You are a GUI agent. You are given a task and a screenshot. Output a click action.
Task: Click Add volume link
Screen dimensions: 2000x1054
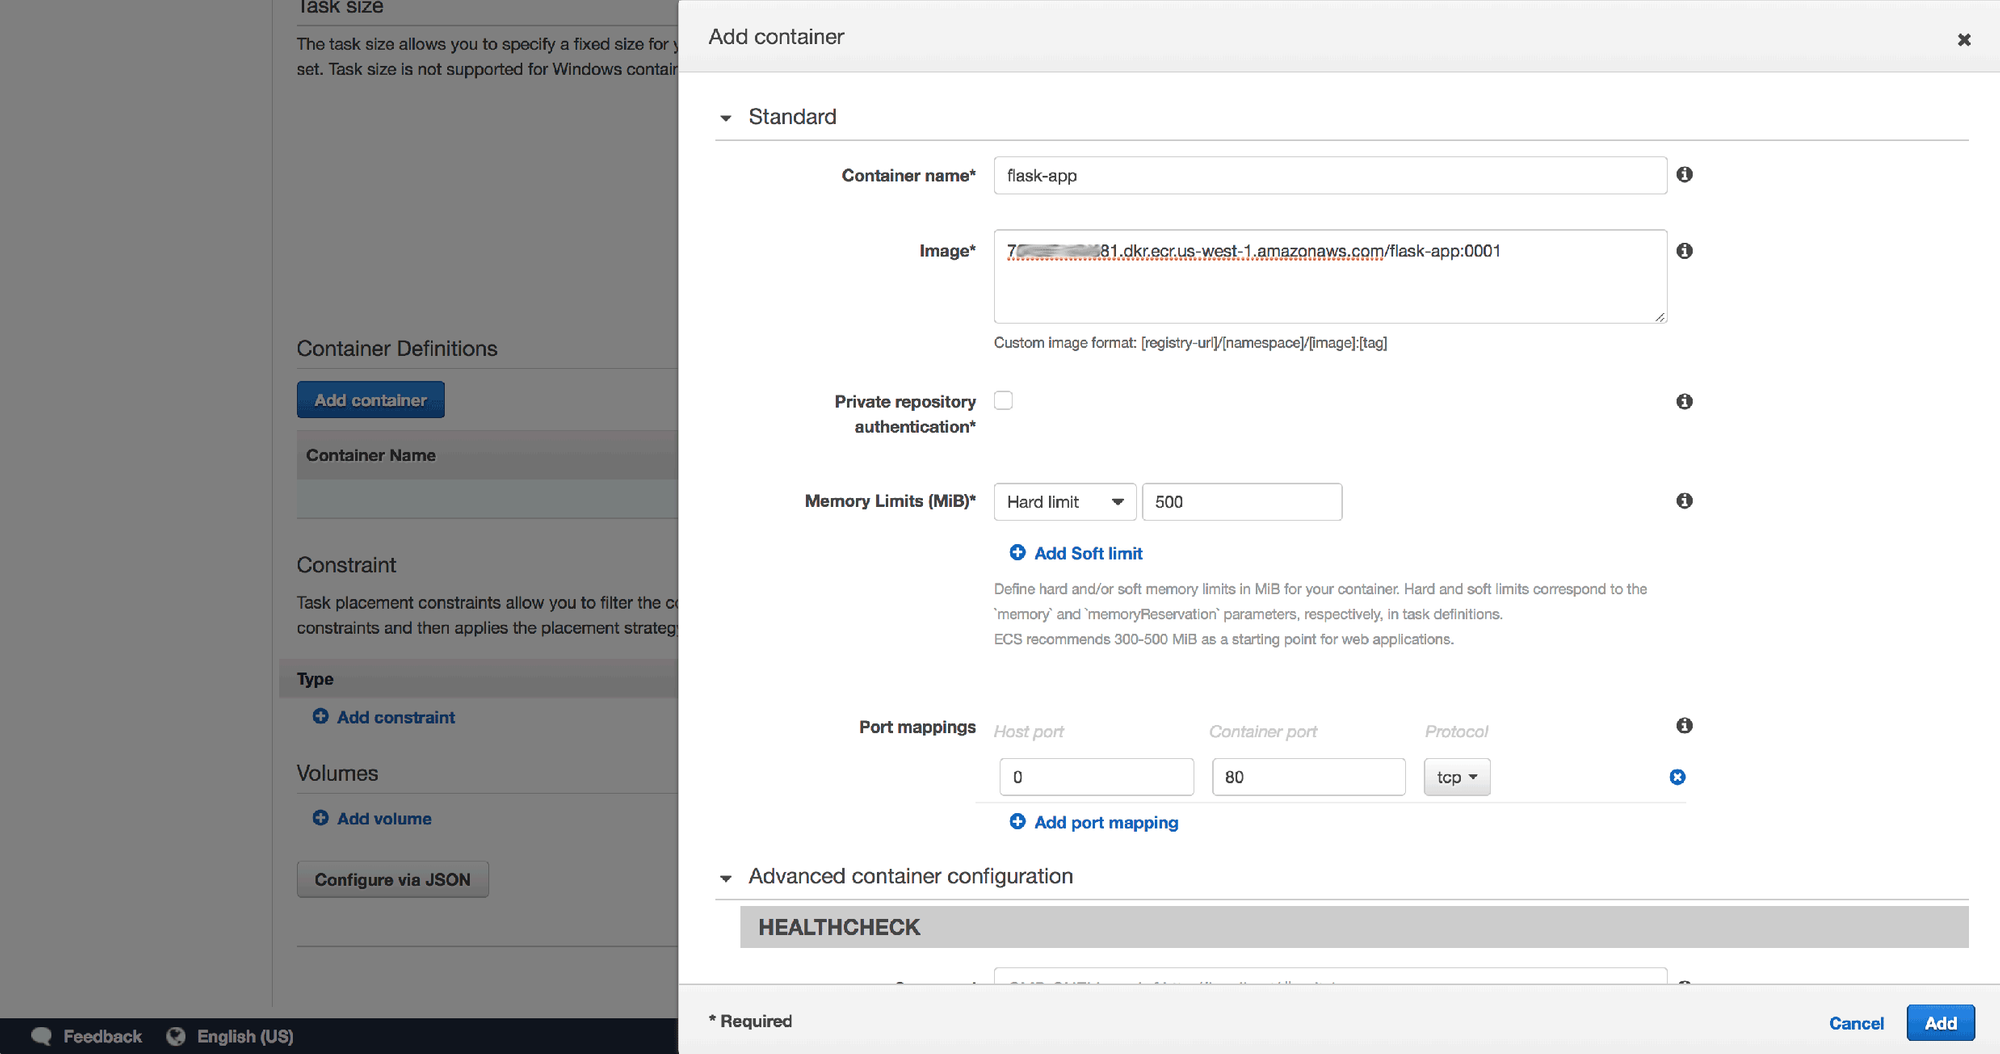click(x=384, y=818)
